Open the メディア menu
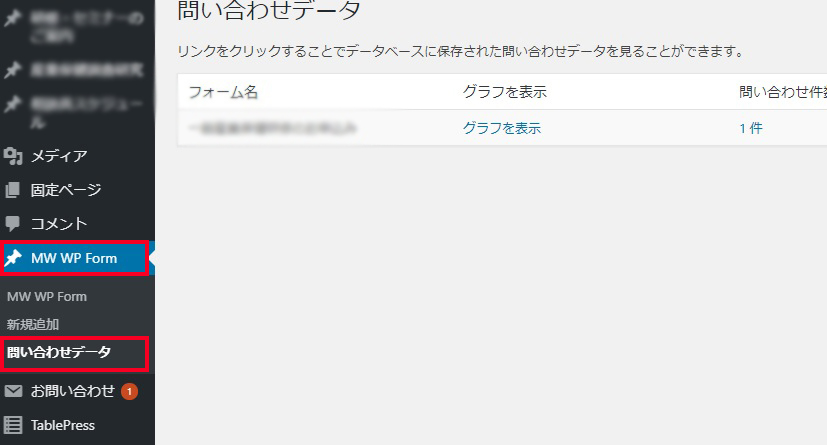Viewport: 827px width, 445px height. [59, 156]
